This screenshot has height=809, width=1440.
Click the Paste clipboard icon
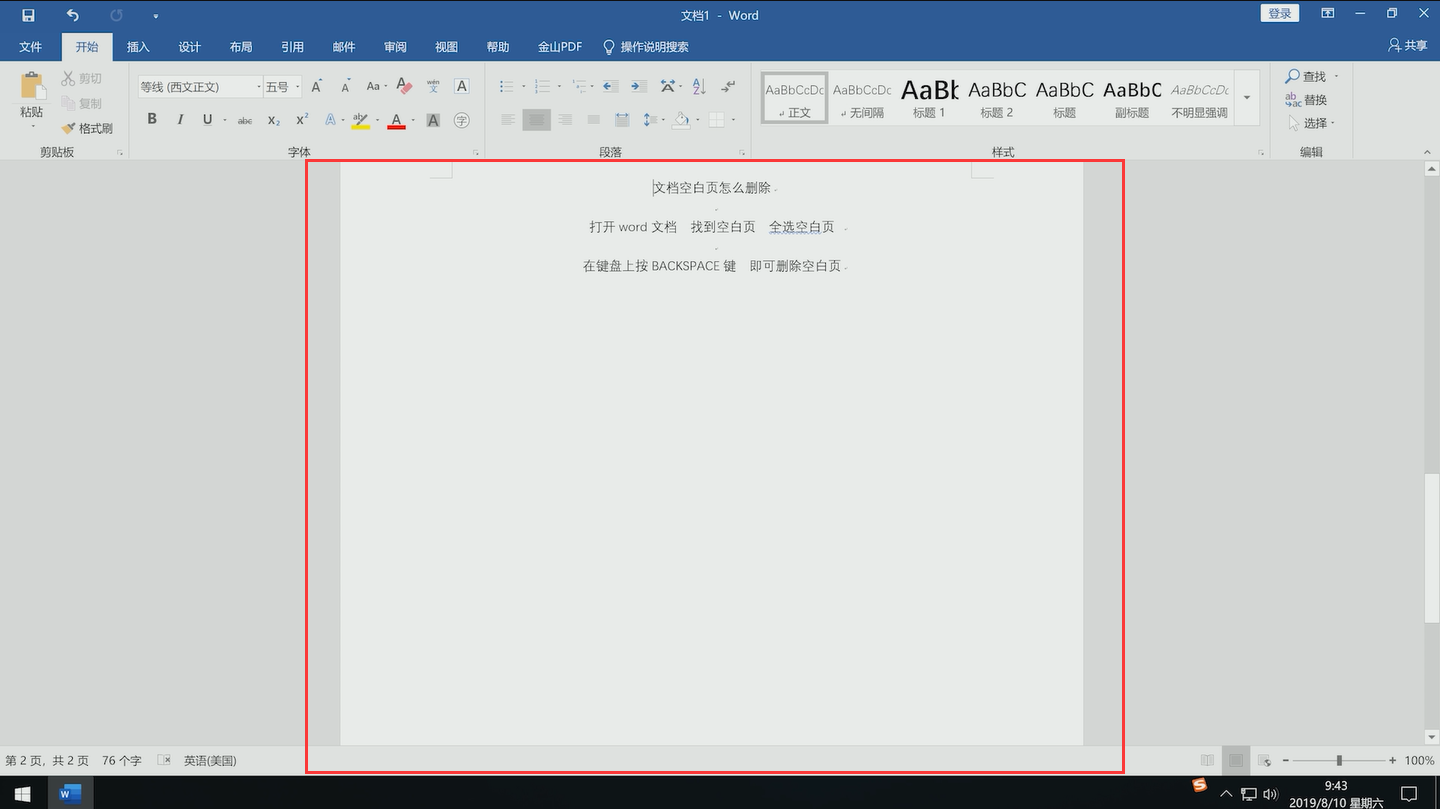(x=32, y=86)
